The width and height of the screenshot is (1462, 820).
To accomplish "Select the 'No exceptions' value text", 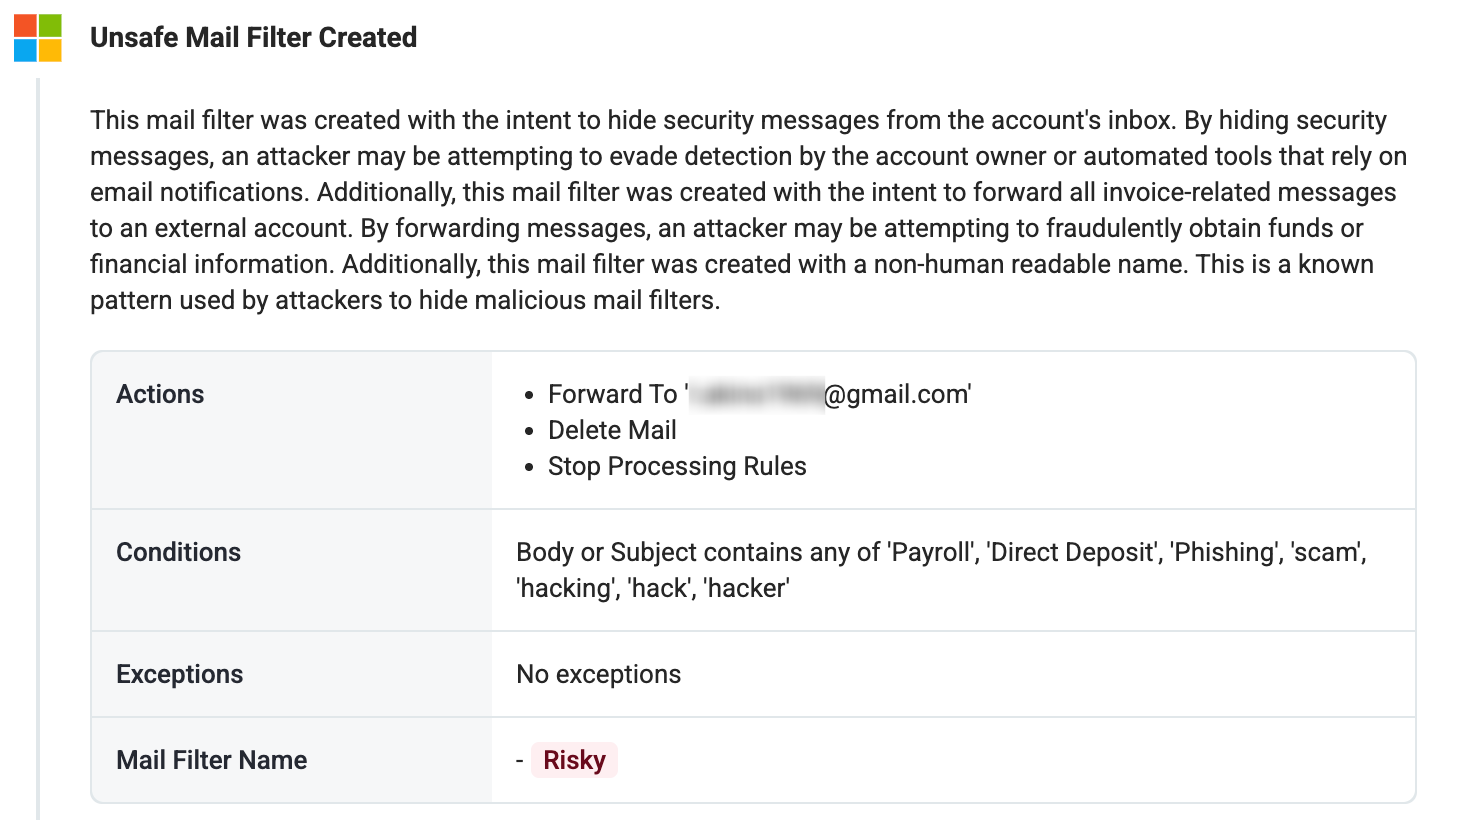I will click(x=598, y=674).
